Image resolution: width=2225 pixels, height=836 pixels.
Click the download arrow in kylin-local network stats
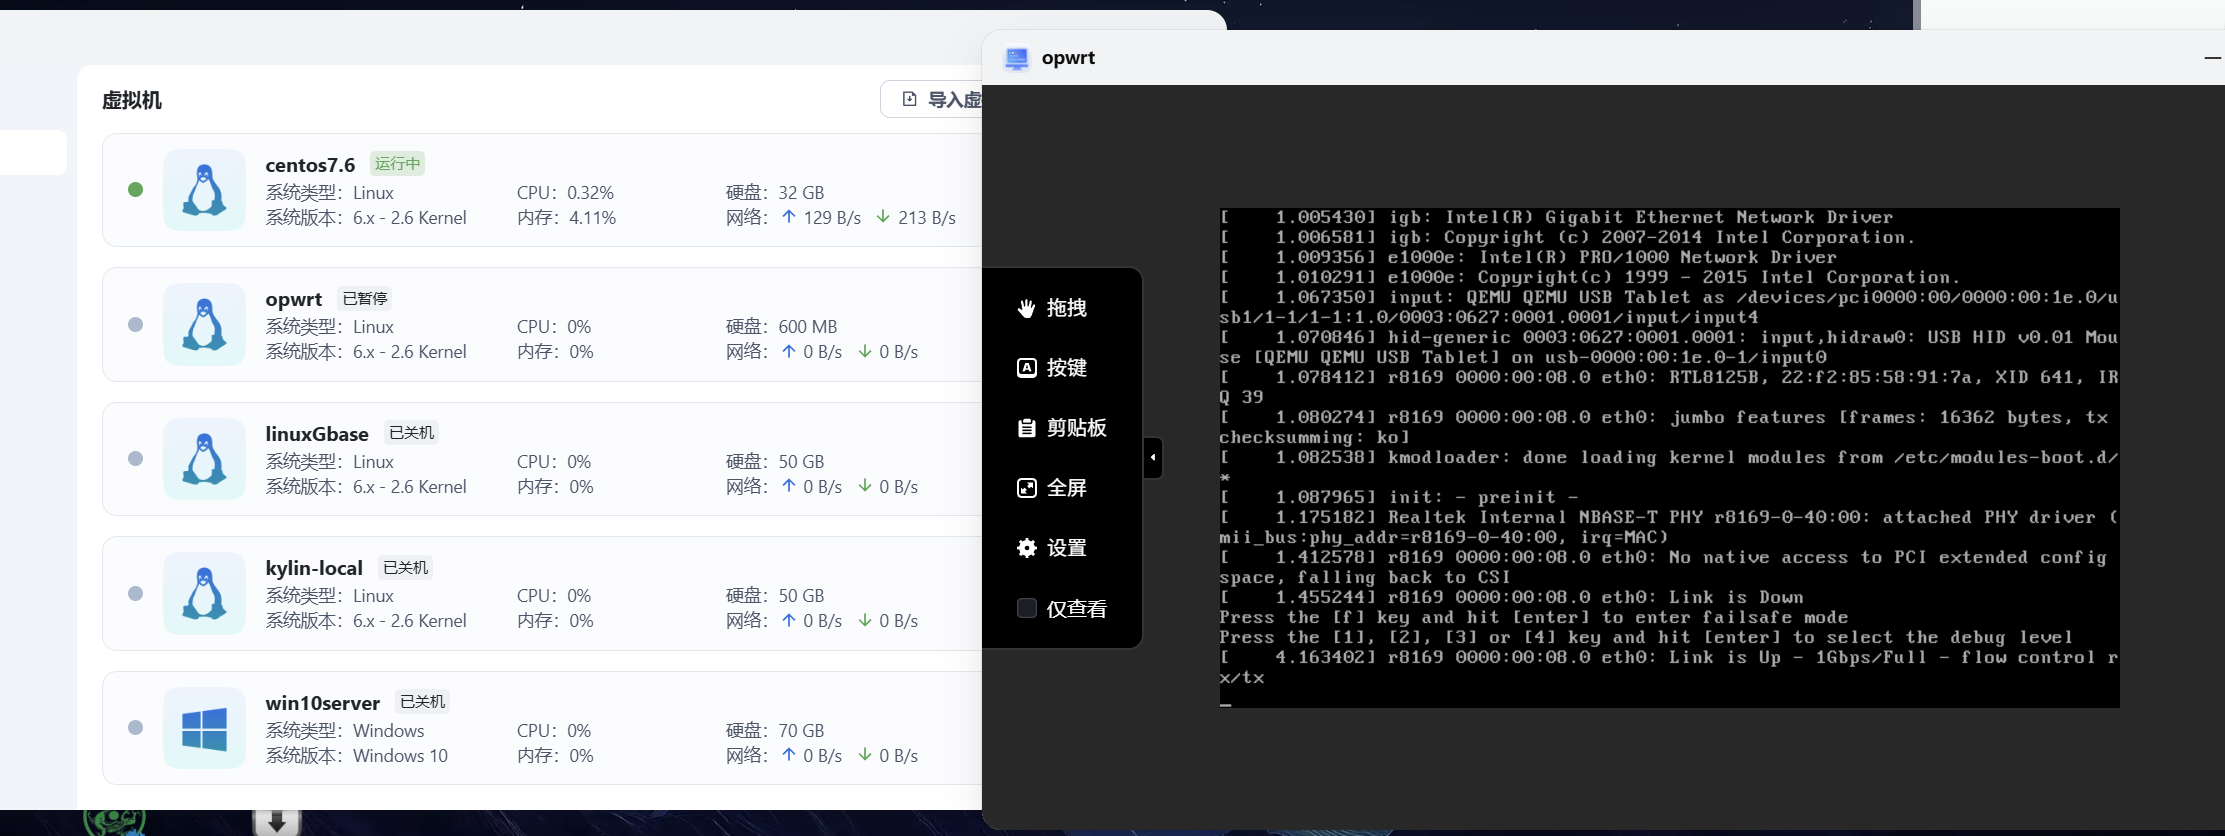click(x=865, y=620)
